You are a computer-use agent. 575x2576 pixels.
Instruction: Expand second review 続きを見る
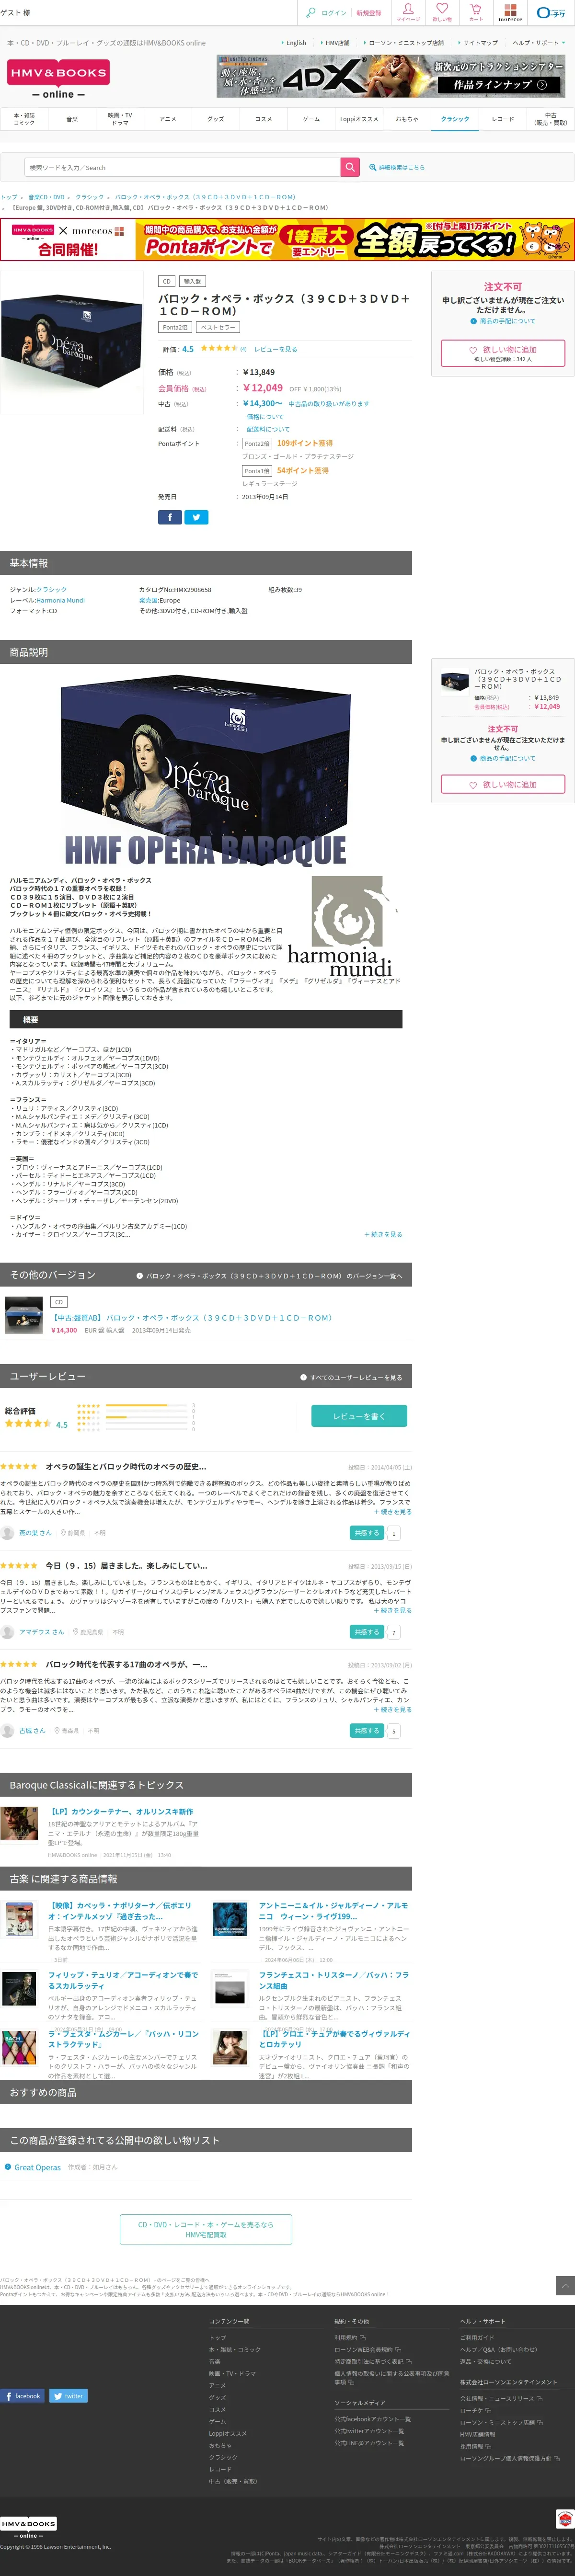click(393, 1610)
